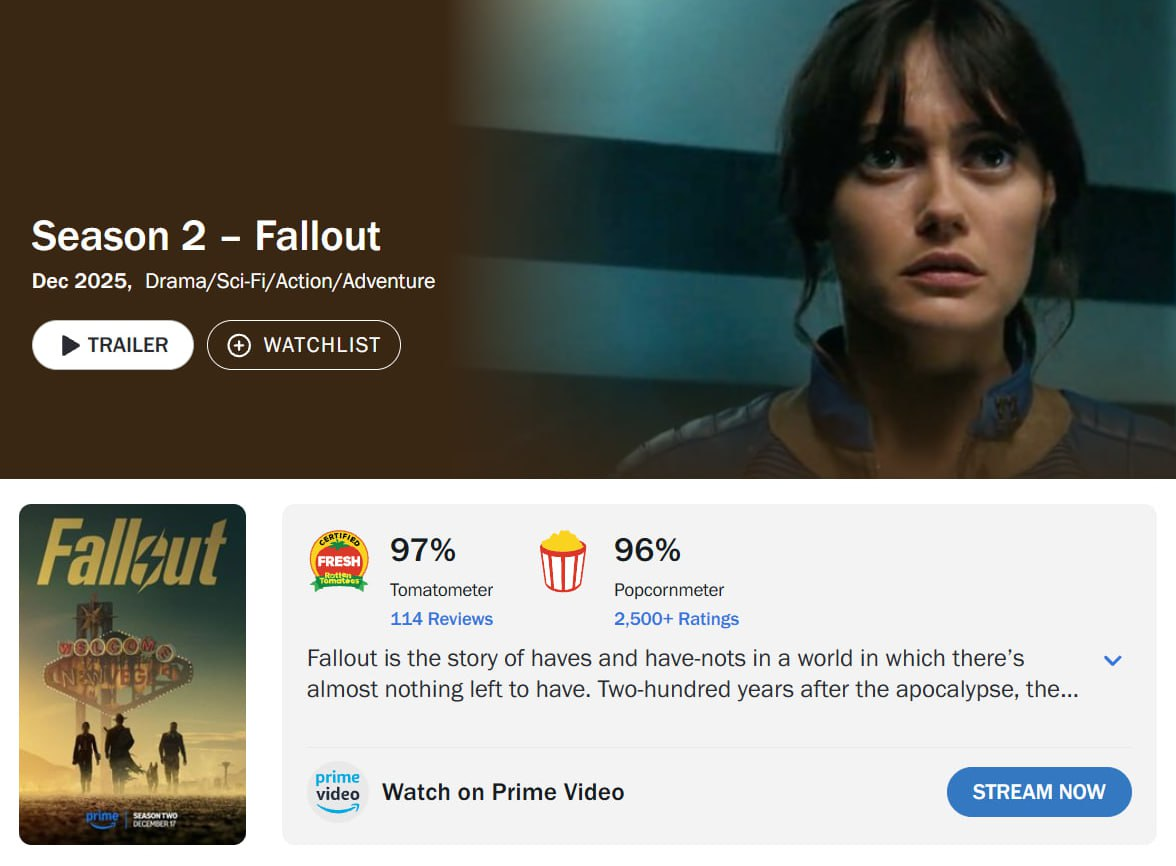This screenshot has width=1176, height=866.
Task: Click the Fallout synopsis description text
Action: point(692,673)
